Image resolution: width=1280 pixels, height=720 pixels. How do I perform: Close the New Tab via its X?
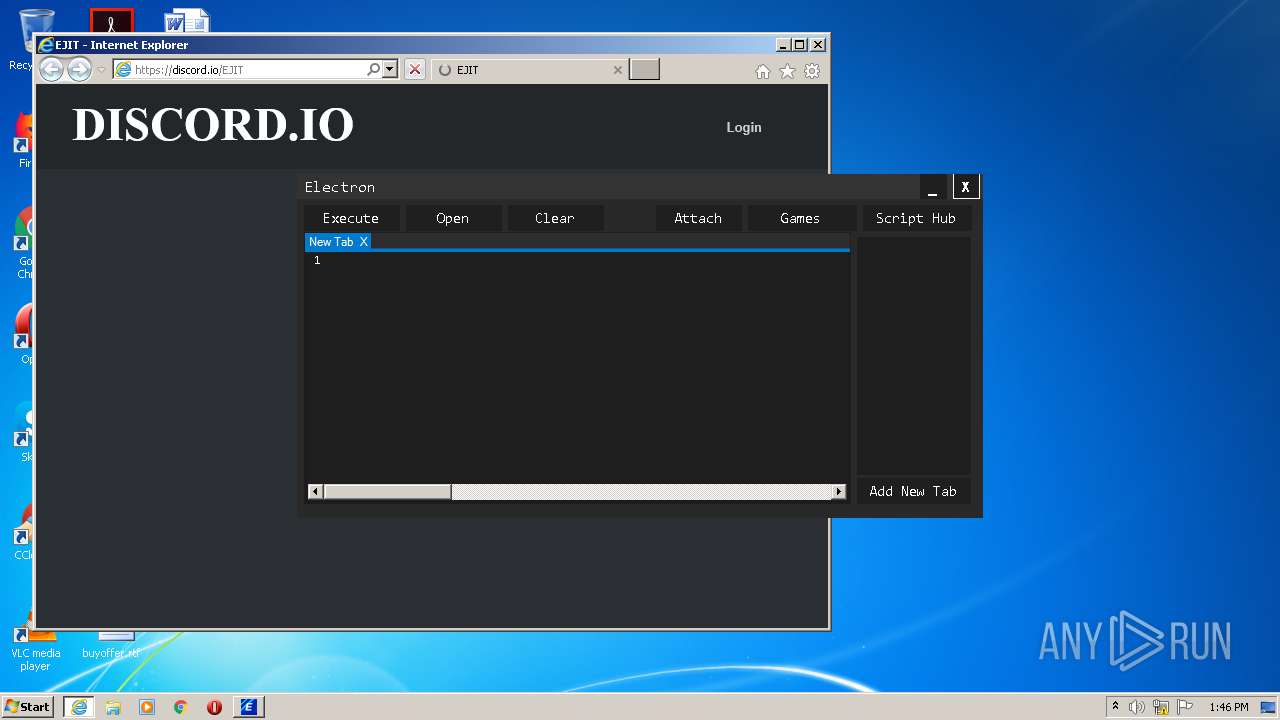pyautogui.click(x=364, y=242)
